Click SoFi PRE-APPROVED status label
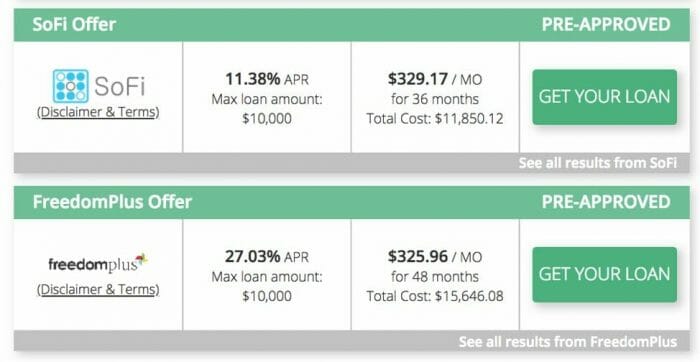 (x=606, y=25)
